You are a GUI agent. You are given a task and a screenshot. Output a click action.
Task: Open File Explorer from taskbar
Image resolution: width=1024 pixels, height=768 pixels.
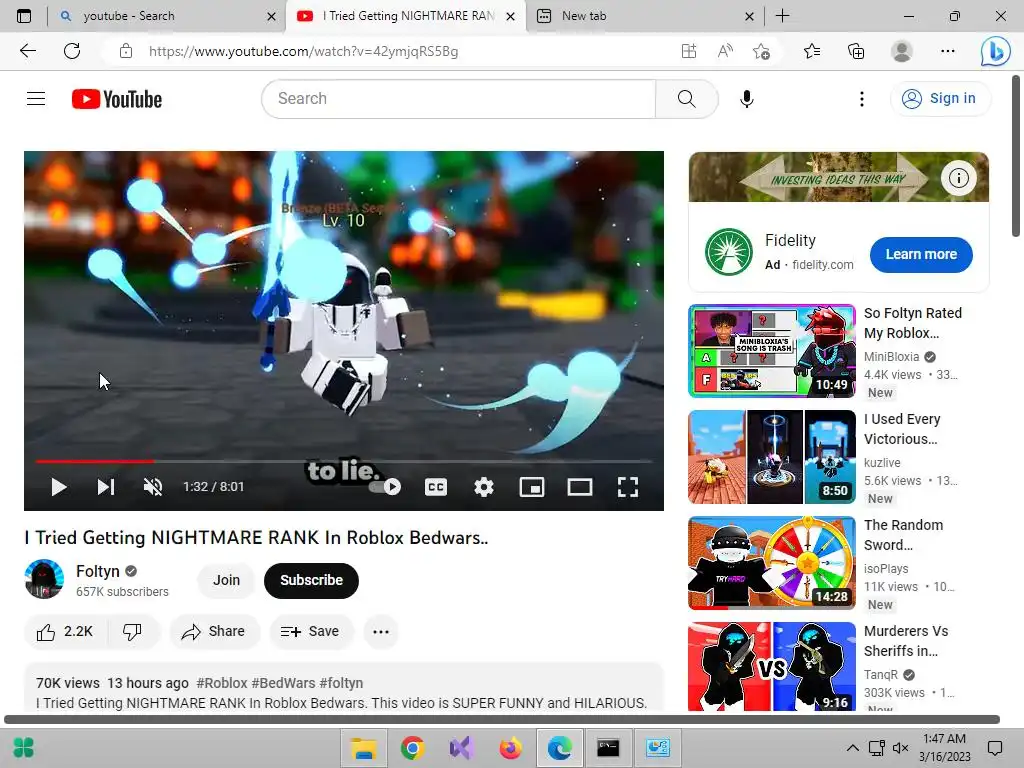(363, 748)
